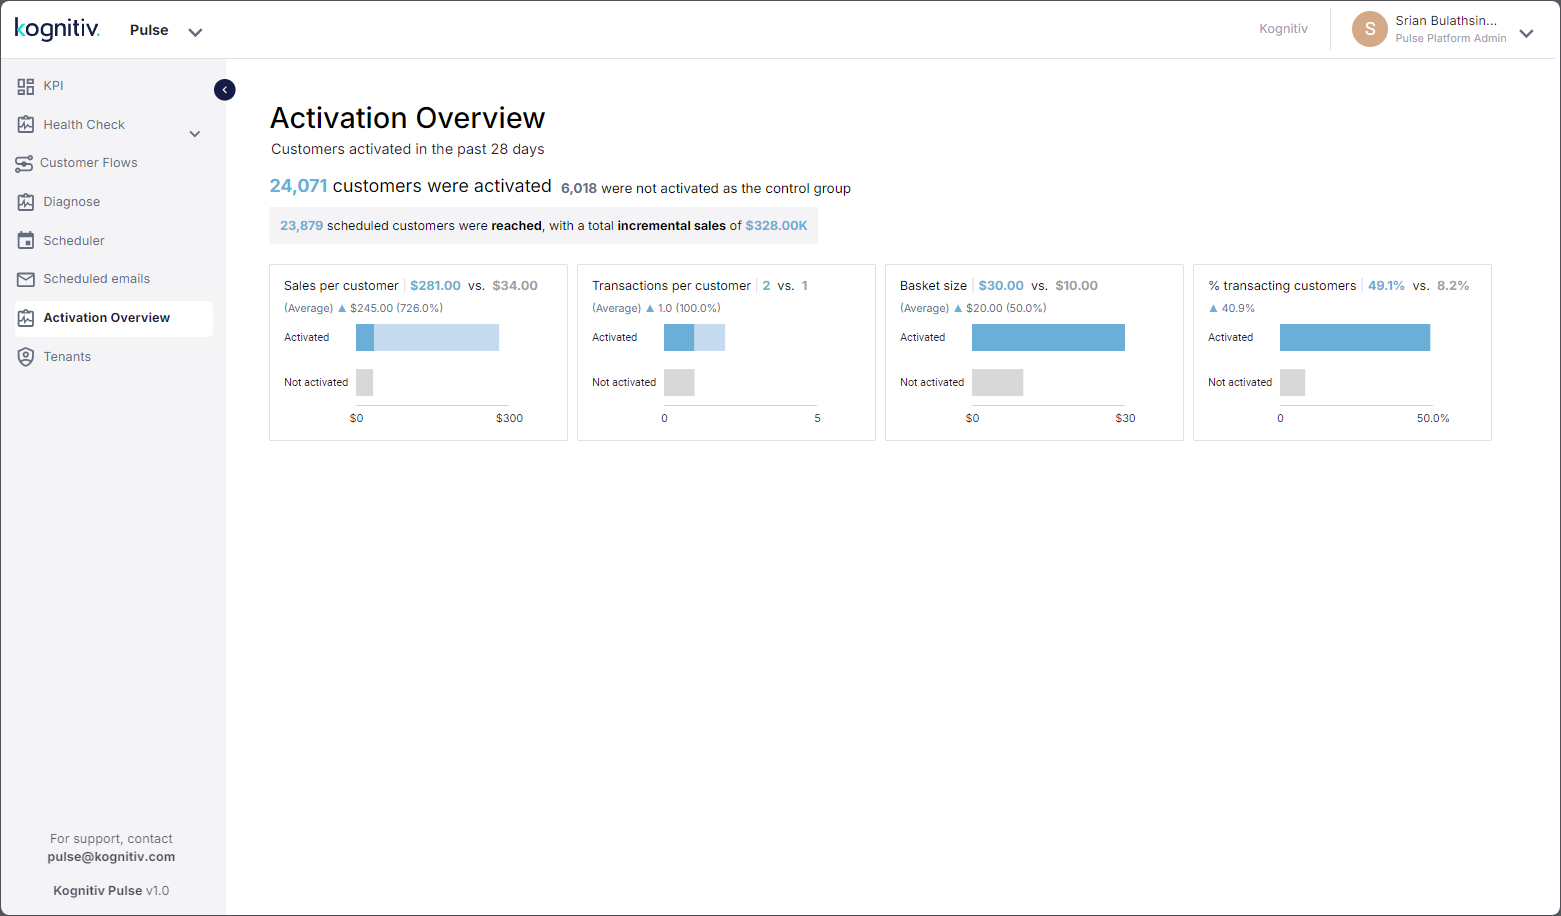Click the Basket size card title
Viewport: 1561px width, 916px height.
[933, 286]
